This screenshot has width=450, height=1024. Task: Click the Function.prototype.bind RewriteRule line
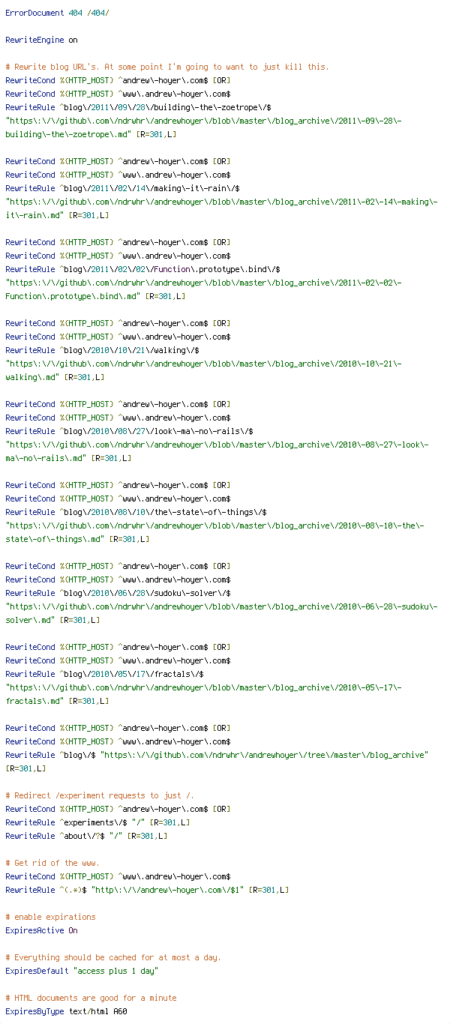[143, 270]
